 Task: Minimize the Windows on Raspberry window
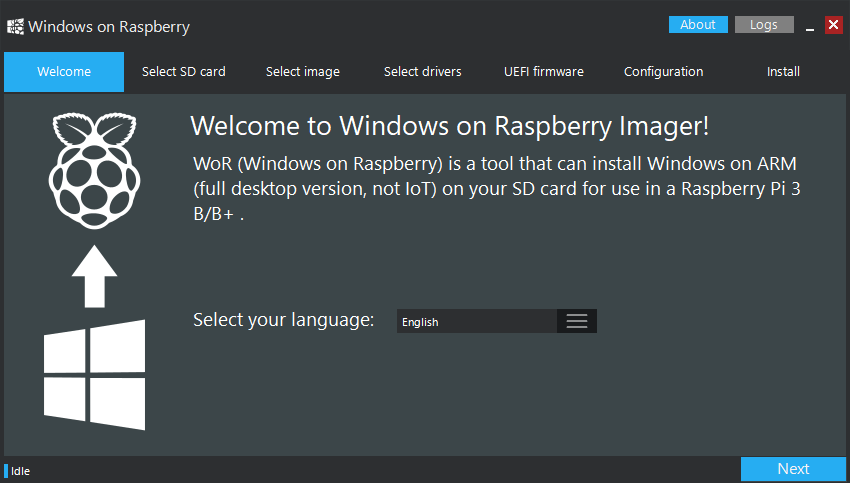click(809, 25)
